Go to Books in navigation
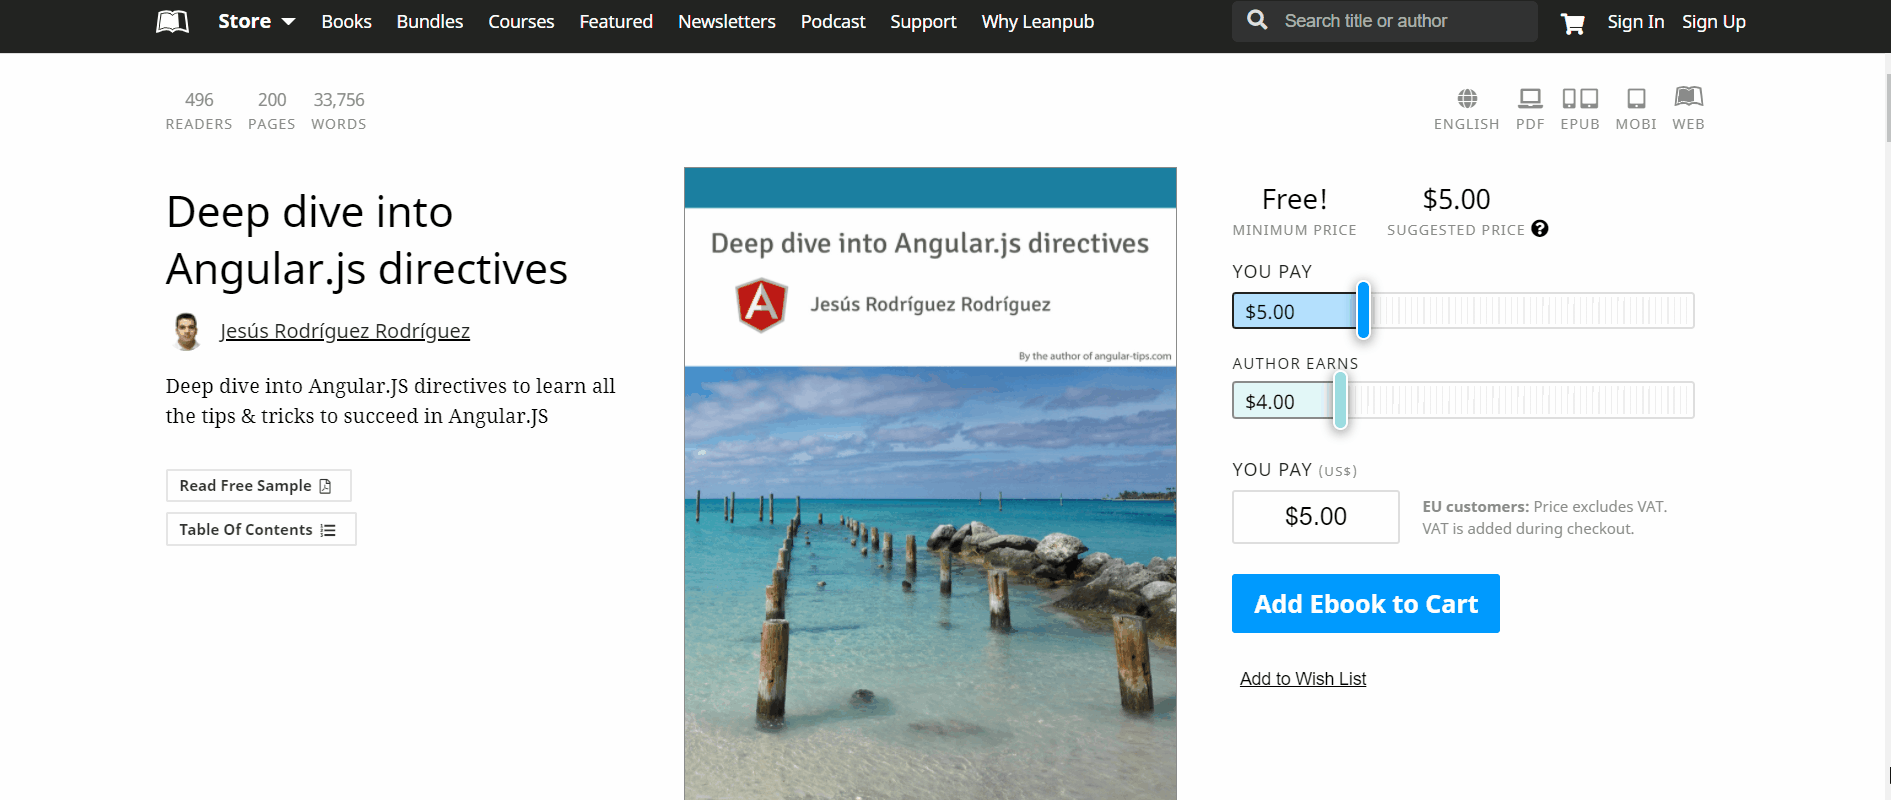The image size is (1891, 800). (346, 21)
